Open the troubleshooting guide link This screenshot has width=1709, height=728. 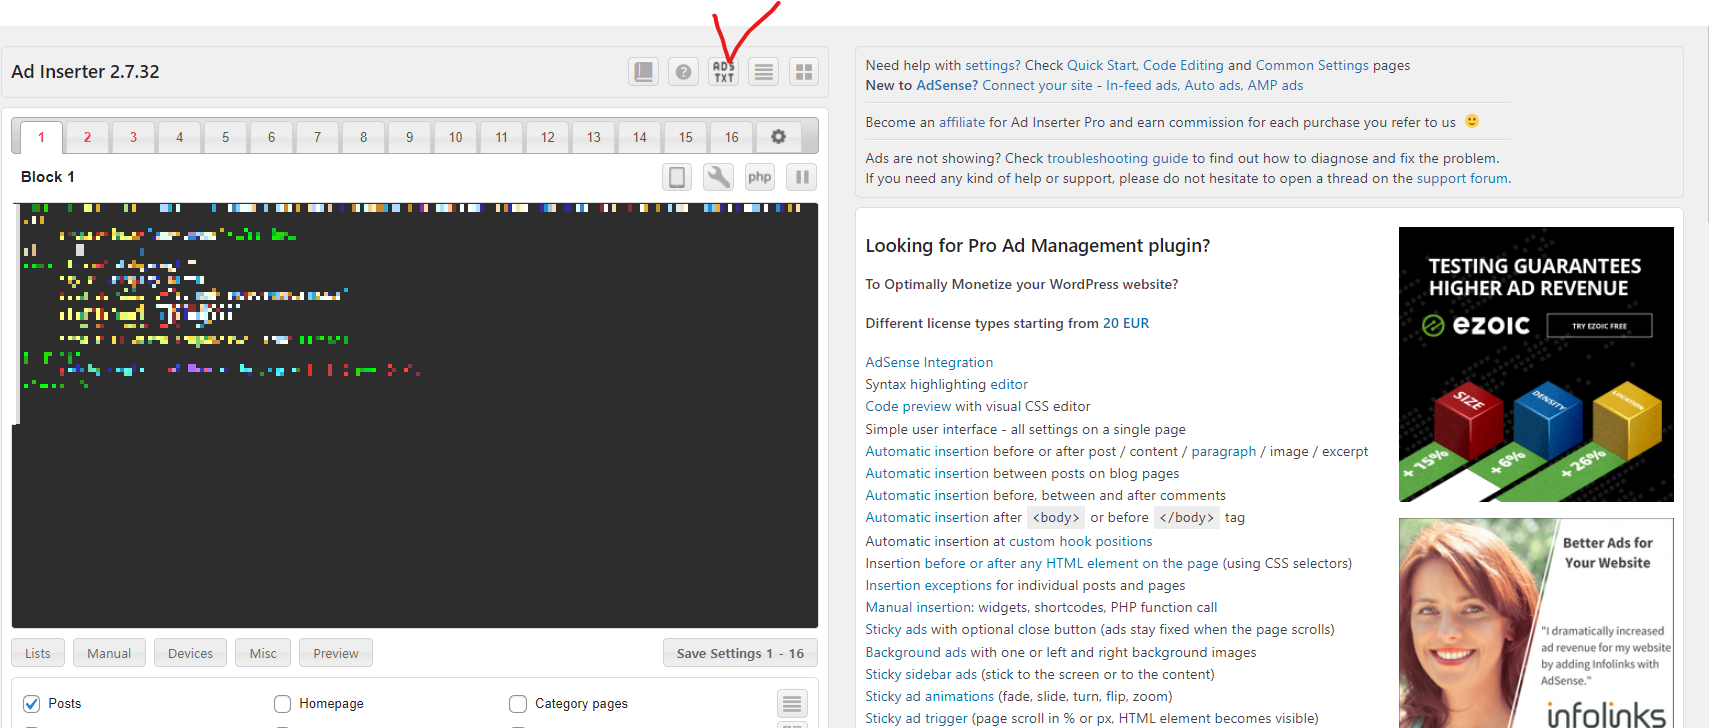click(x=1117, y=158)
